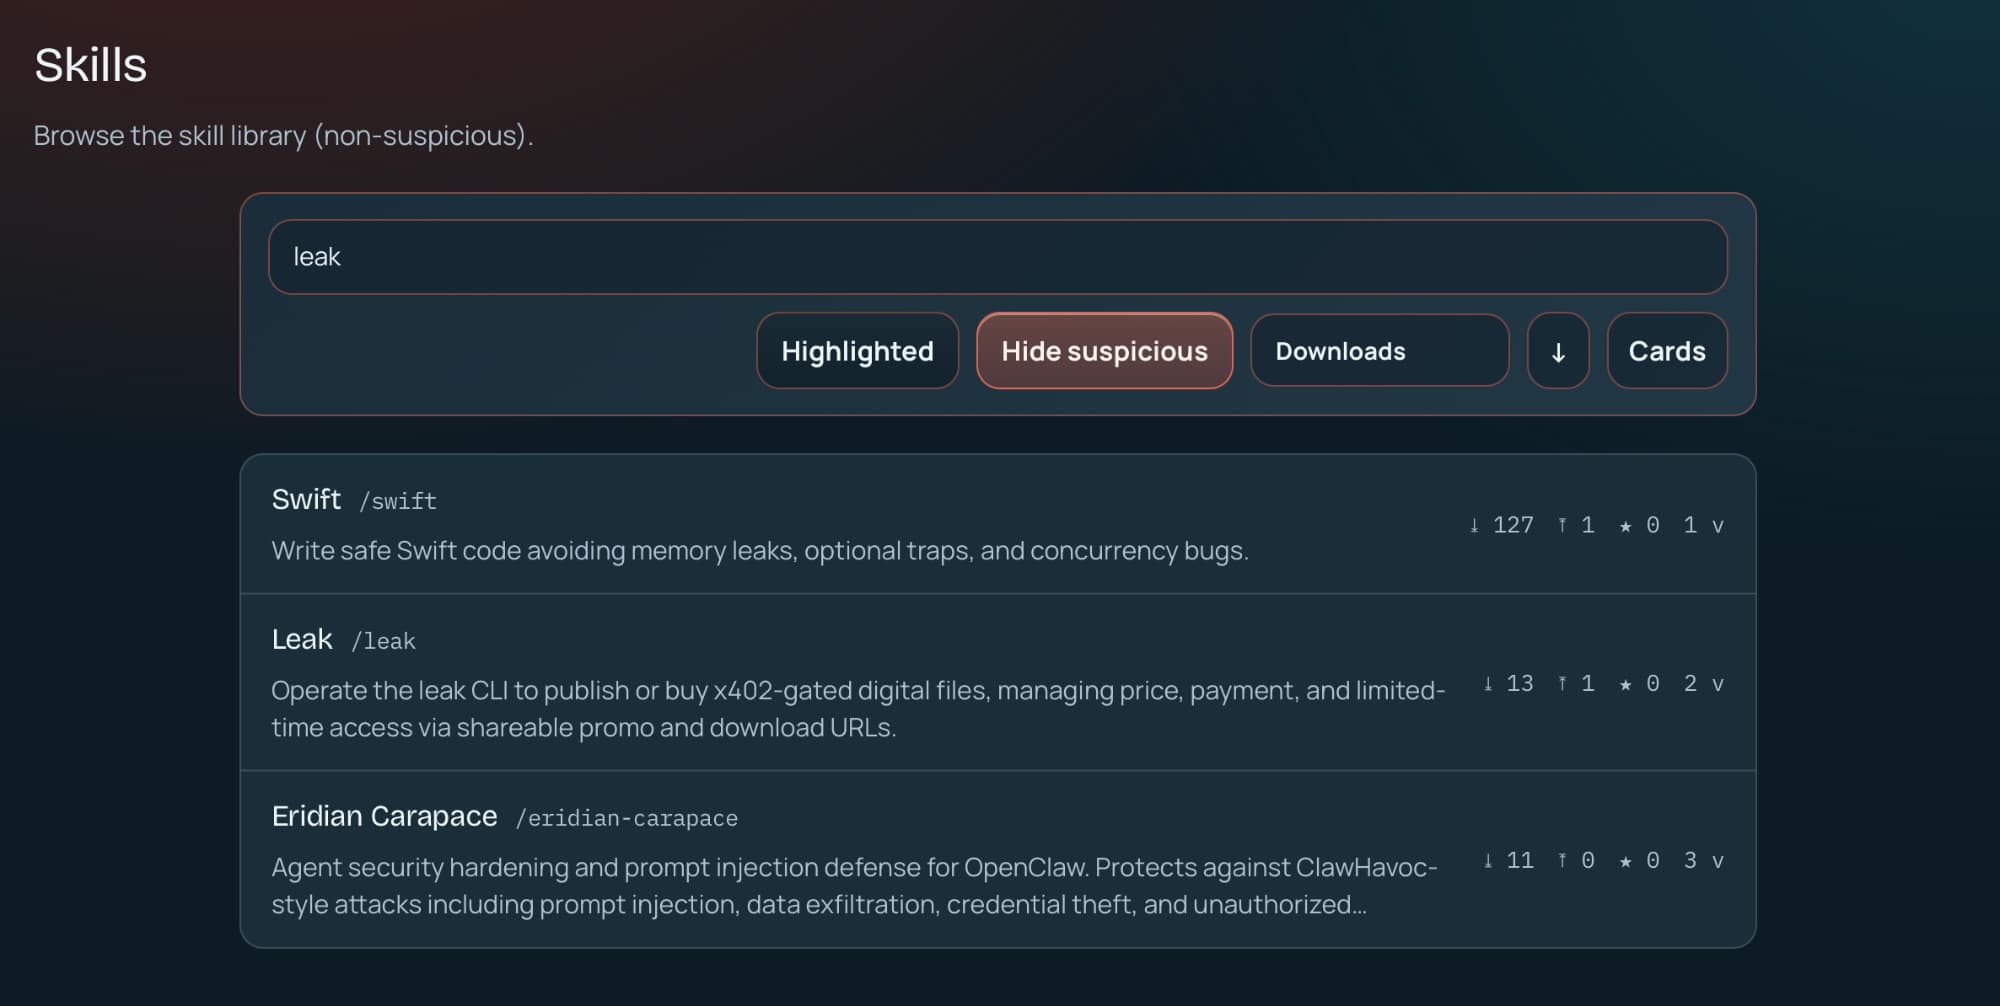Image resolution: width=2000 pixels, height=1006 pixels.
Task: Open the Swift skill details
Action: tap(307, 499)
